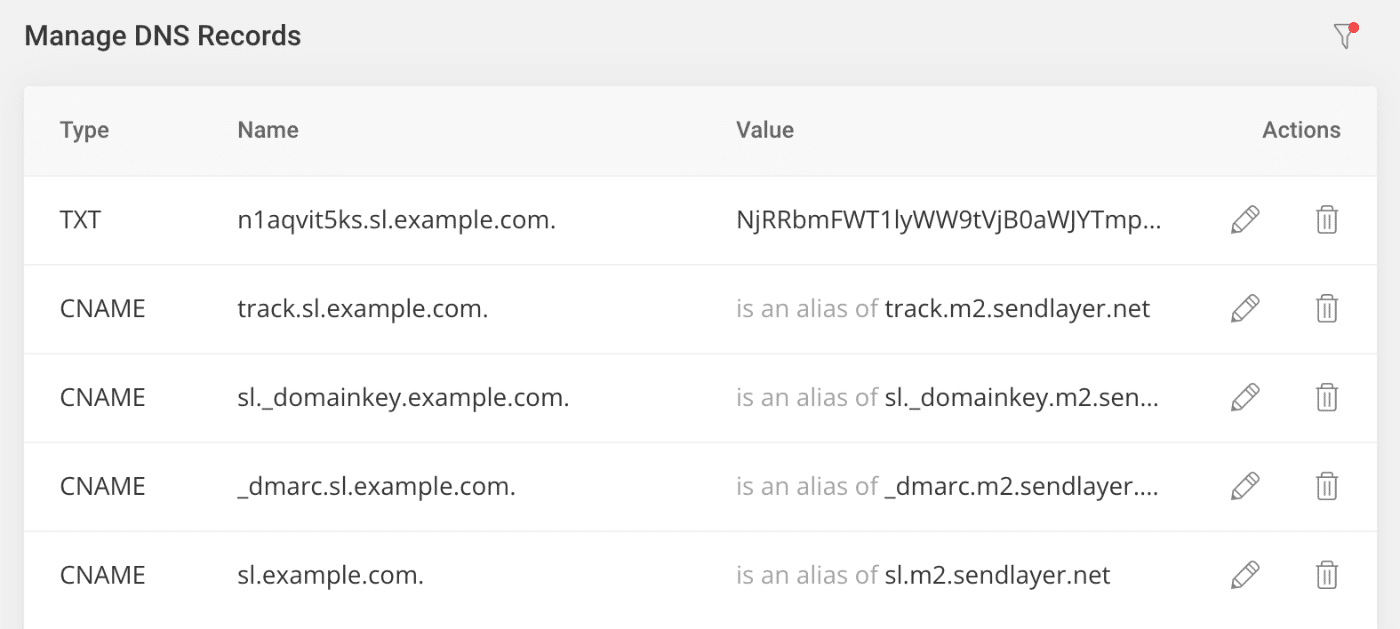Delete the track.sl.example.com CNAME record
This screenshot has height=629, width=1400.
pos(1327,308)
